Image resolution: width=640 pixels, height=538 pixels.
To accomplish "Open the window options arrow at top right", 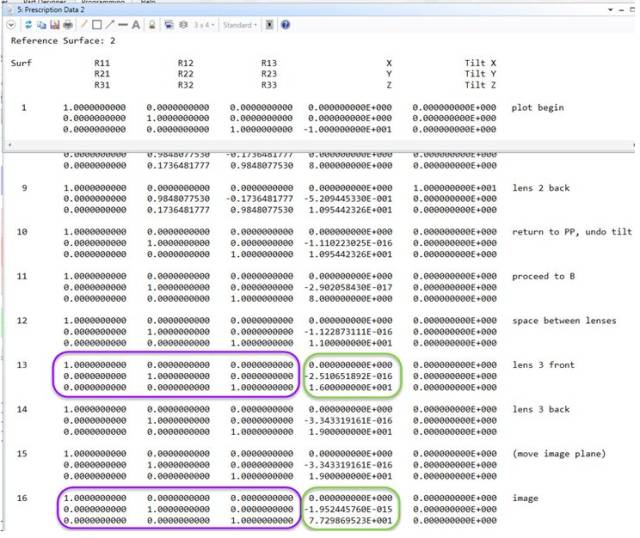I will click(611, 9).
